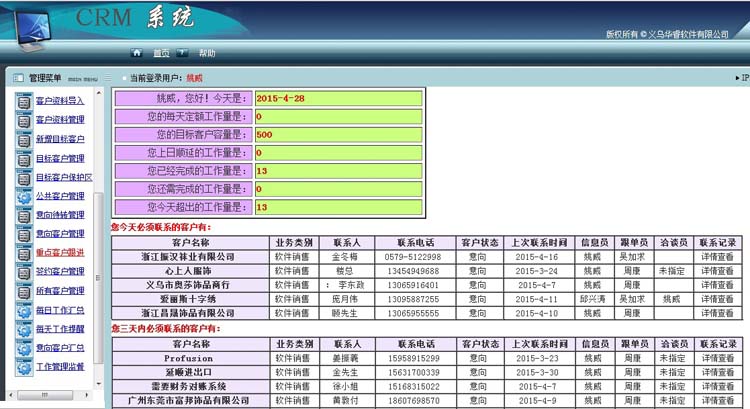View 详情查看 for 心上人服饰
Viewport: 750px width, 409px height.
coord(717,271)
